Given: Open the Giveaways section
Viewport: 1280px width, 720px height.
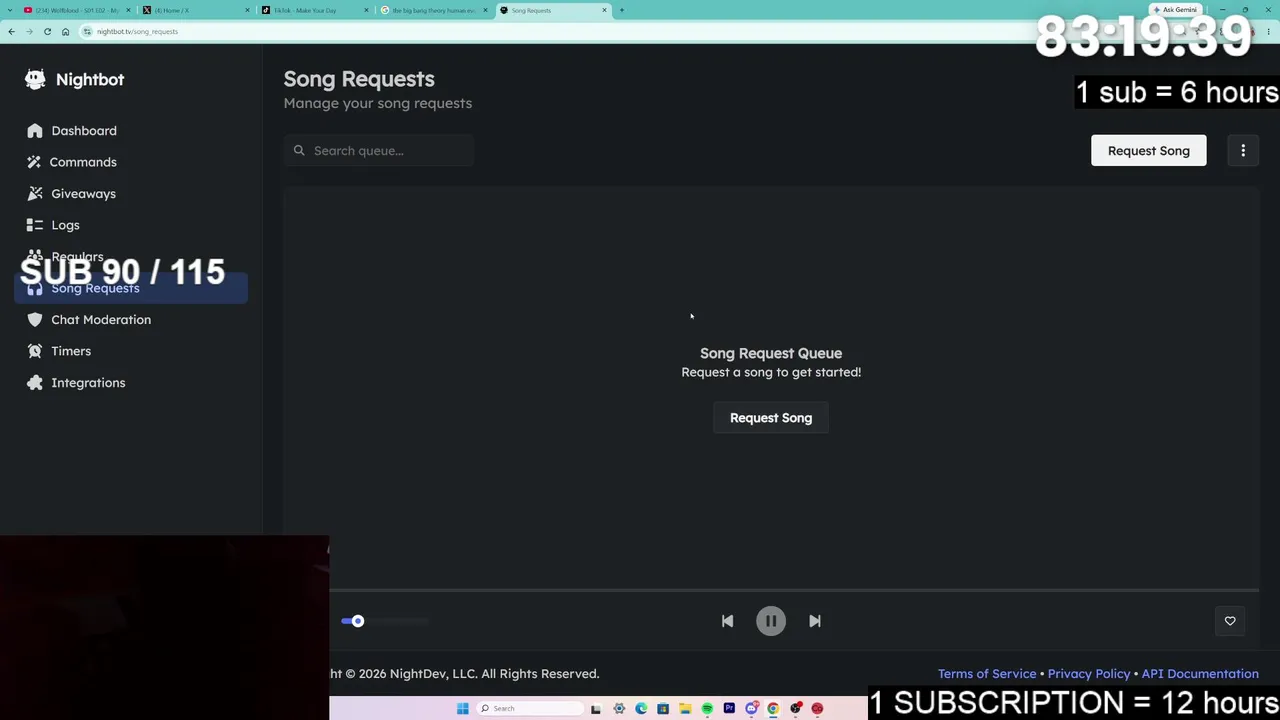Looking at the screenshot, I should click(83, 194).
